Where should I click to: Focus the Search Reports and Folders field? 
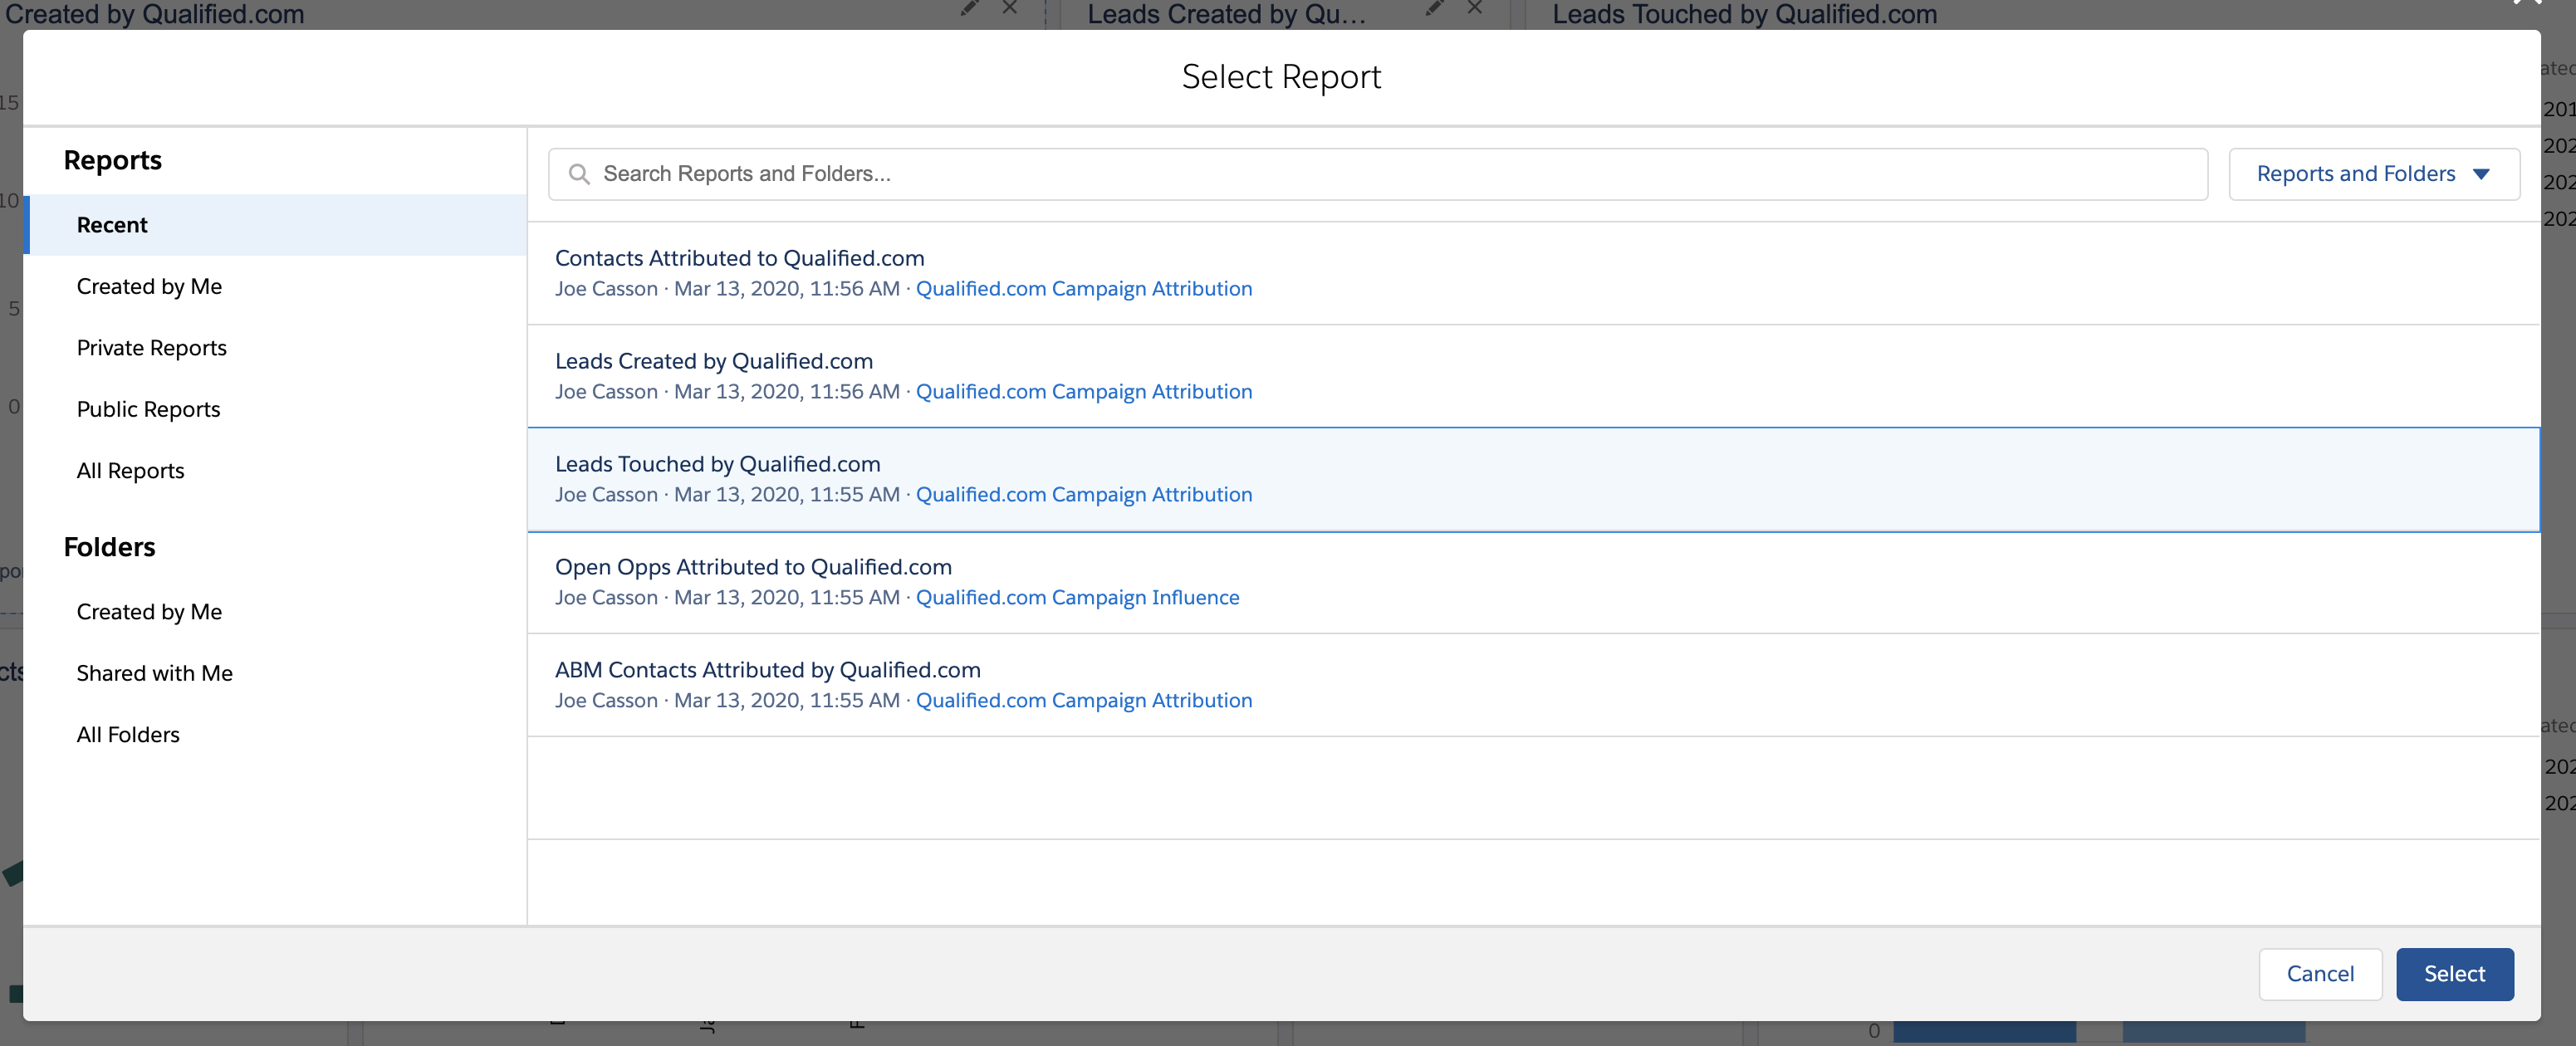pos(1377,174)
